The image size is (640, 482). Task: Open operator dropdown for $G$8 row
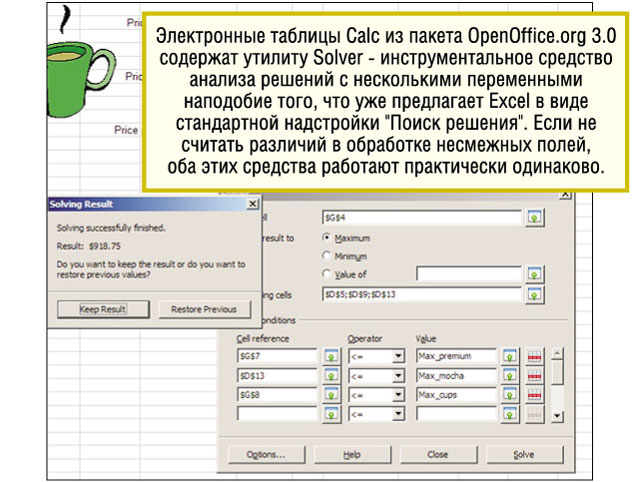click(398, 395)
